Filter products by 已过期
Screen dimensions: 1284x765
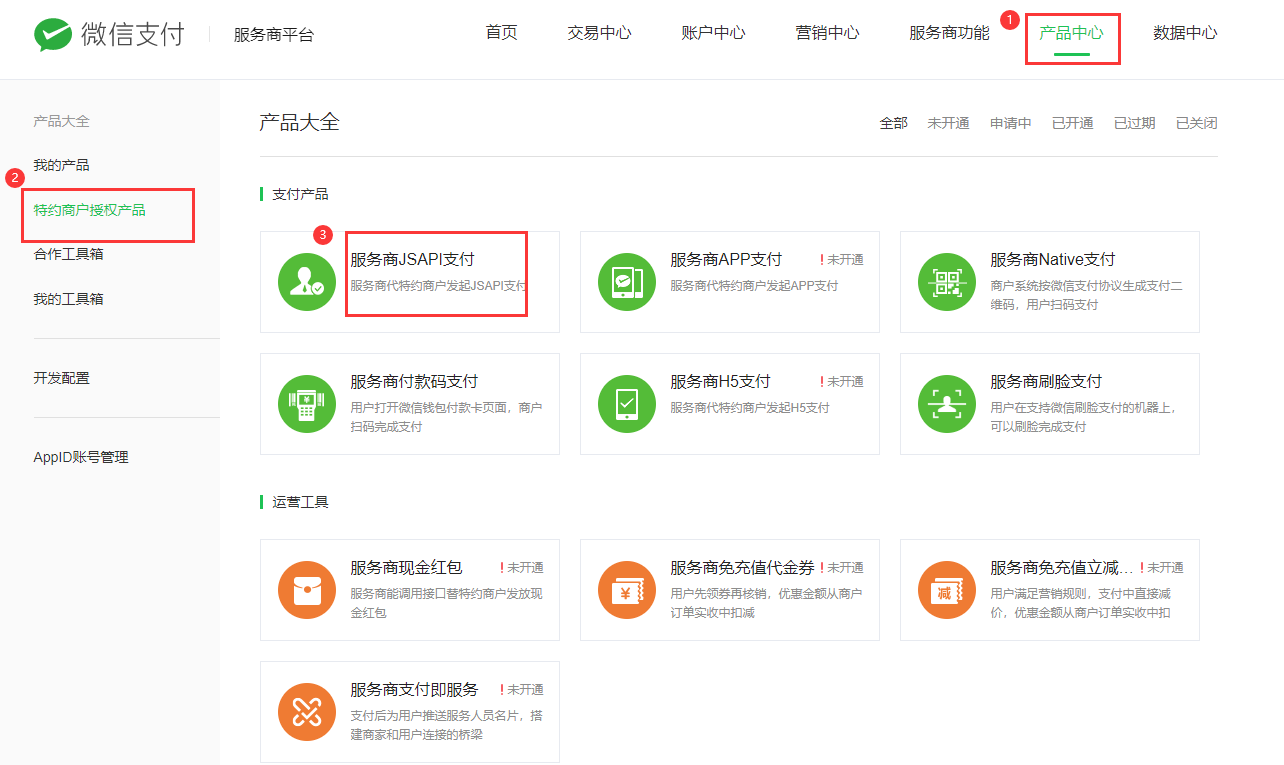[1134, 123]
